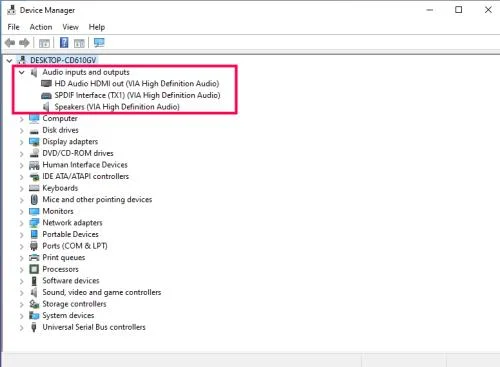Click the Network adapters icon
The width and height of the screenshot is (500, 367).
[x=34, y=223]
